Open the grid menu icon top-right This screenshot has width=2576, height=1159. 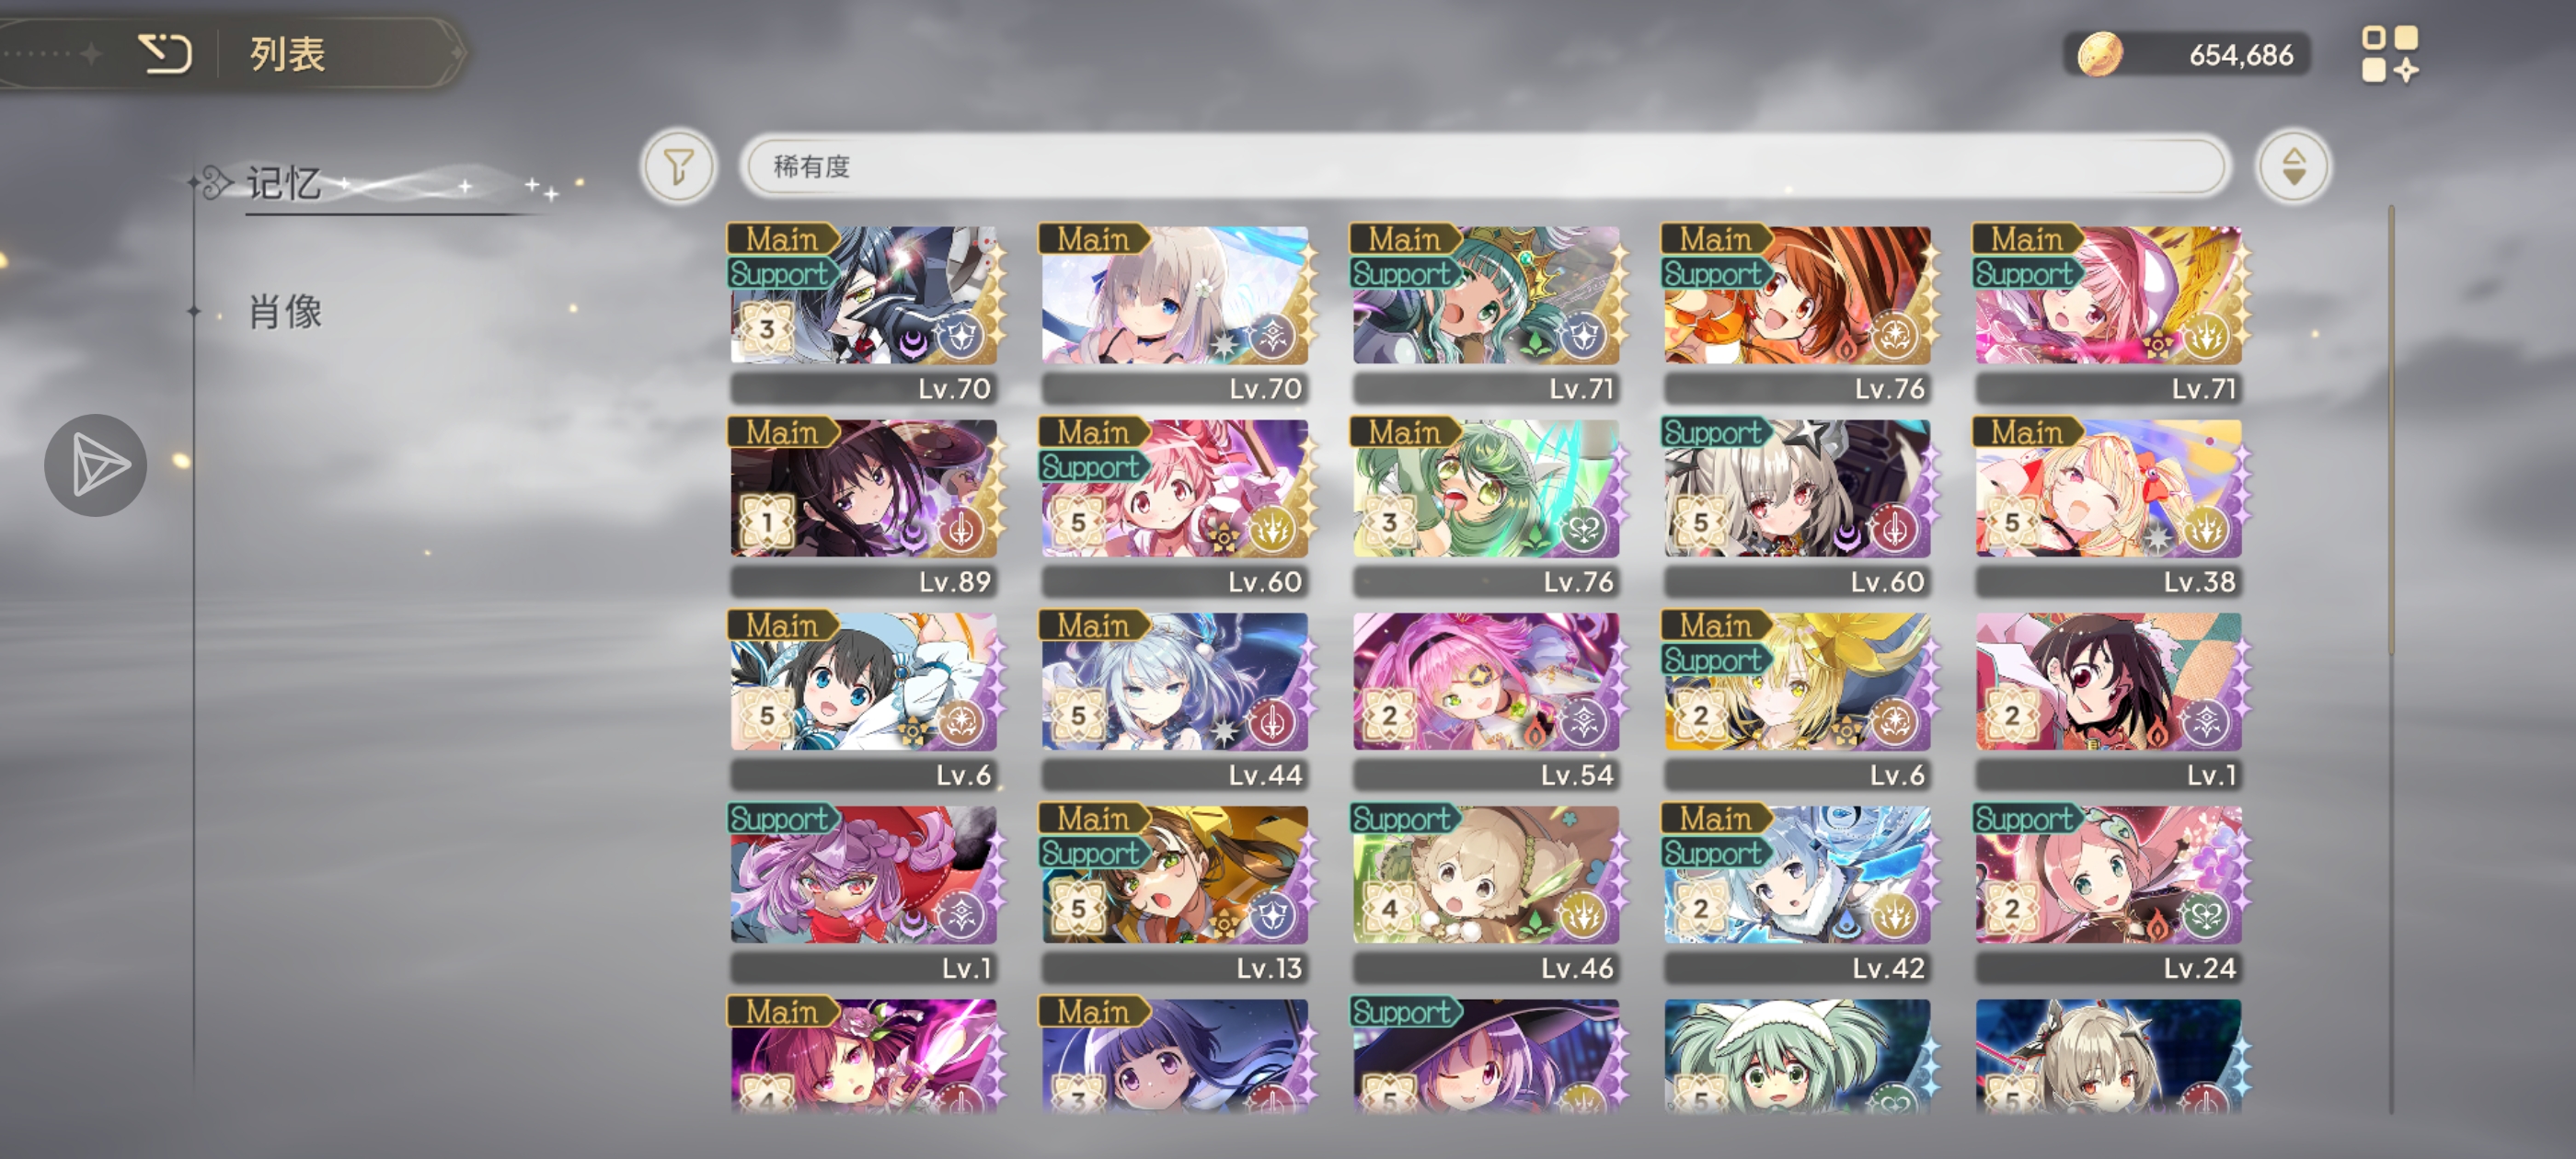(x=2389, y=54)
